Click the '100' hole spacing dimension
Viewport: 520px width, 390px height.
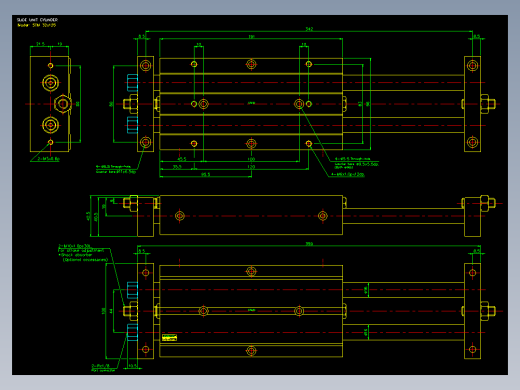point(251,159)
